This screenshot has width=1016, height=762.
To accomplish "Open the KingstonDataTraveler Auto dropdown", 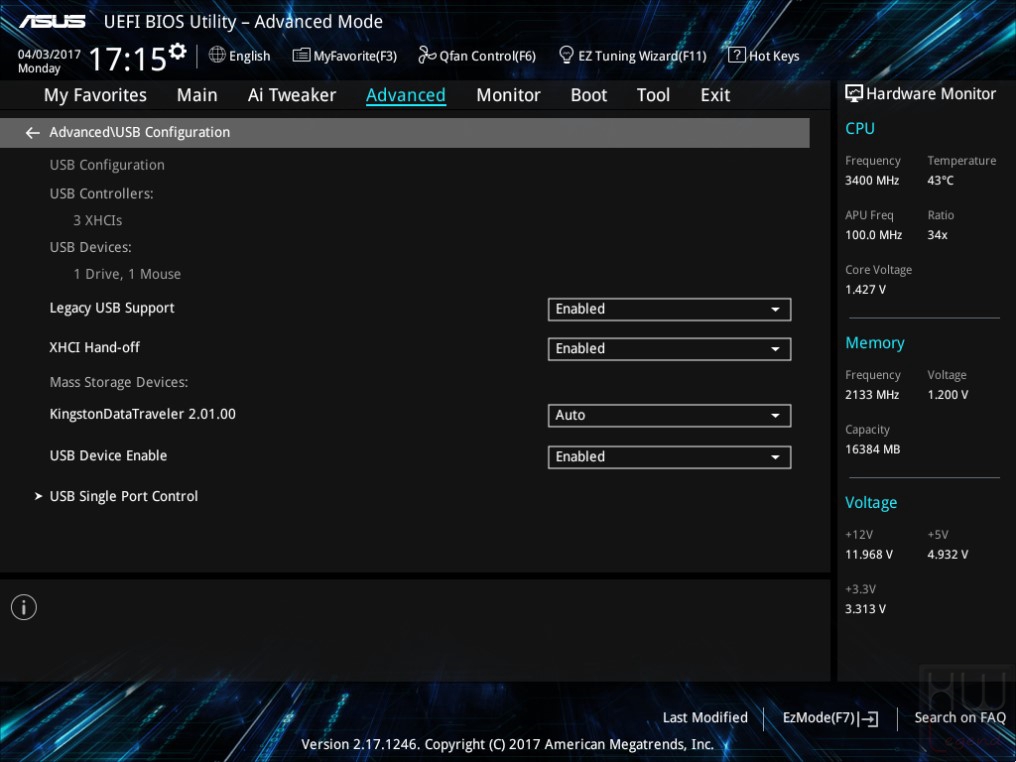I will [669, 415].
